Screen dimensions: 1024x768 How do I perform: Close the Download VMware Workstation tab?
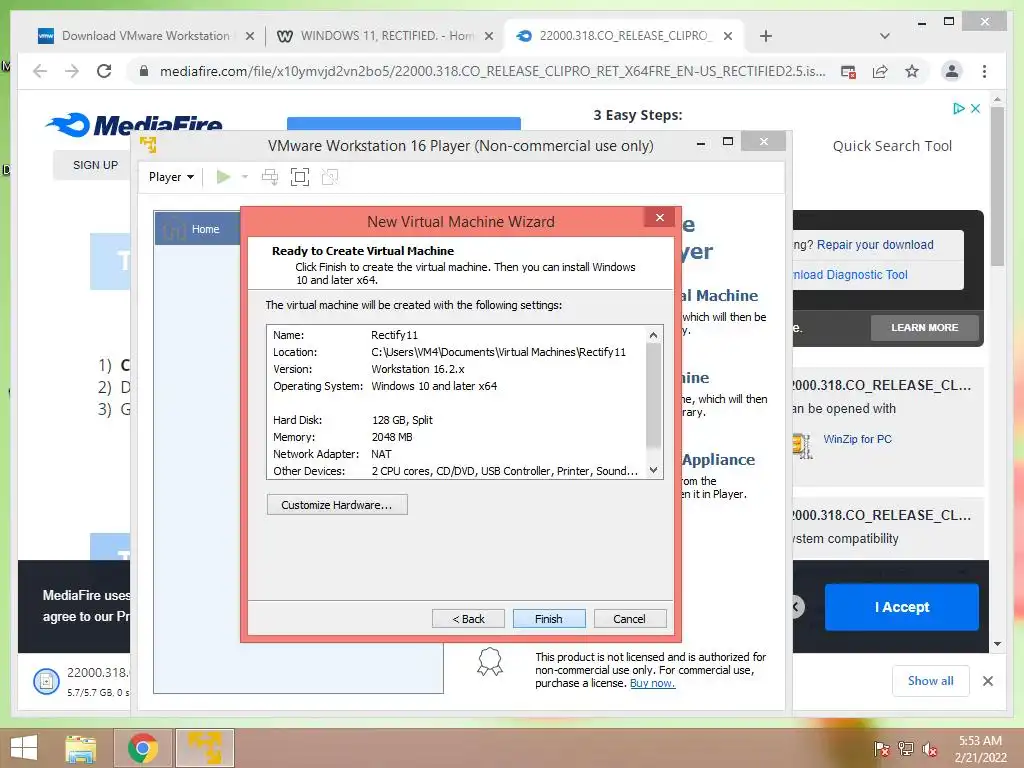tap(249, 37)
